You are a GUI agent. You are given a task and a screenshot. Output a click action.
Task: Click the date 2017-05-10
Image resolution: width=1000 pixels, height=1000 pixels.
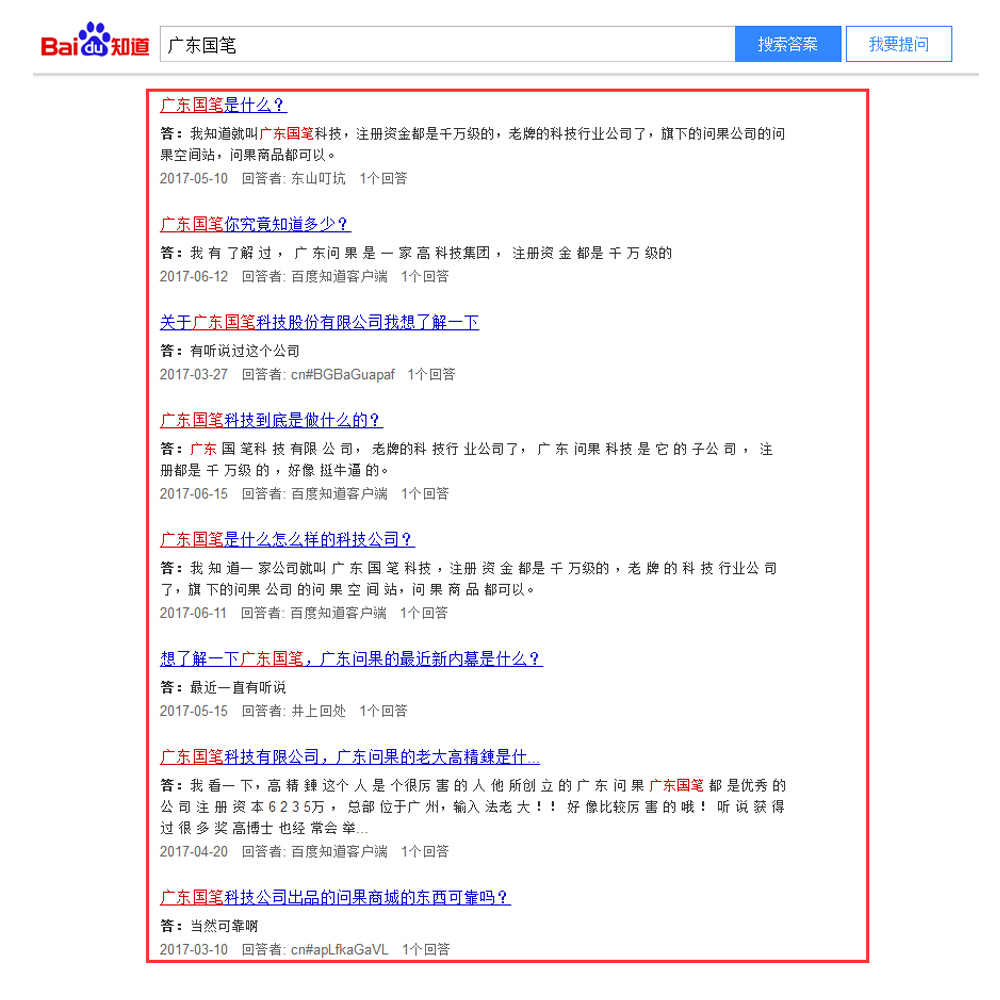click(x=194, y=179)
